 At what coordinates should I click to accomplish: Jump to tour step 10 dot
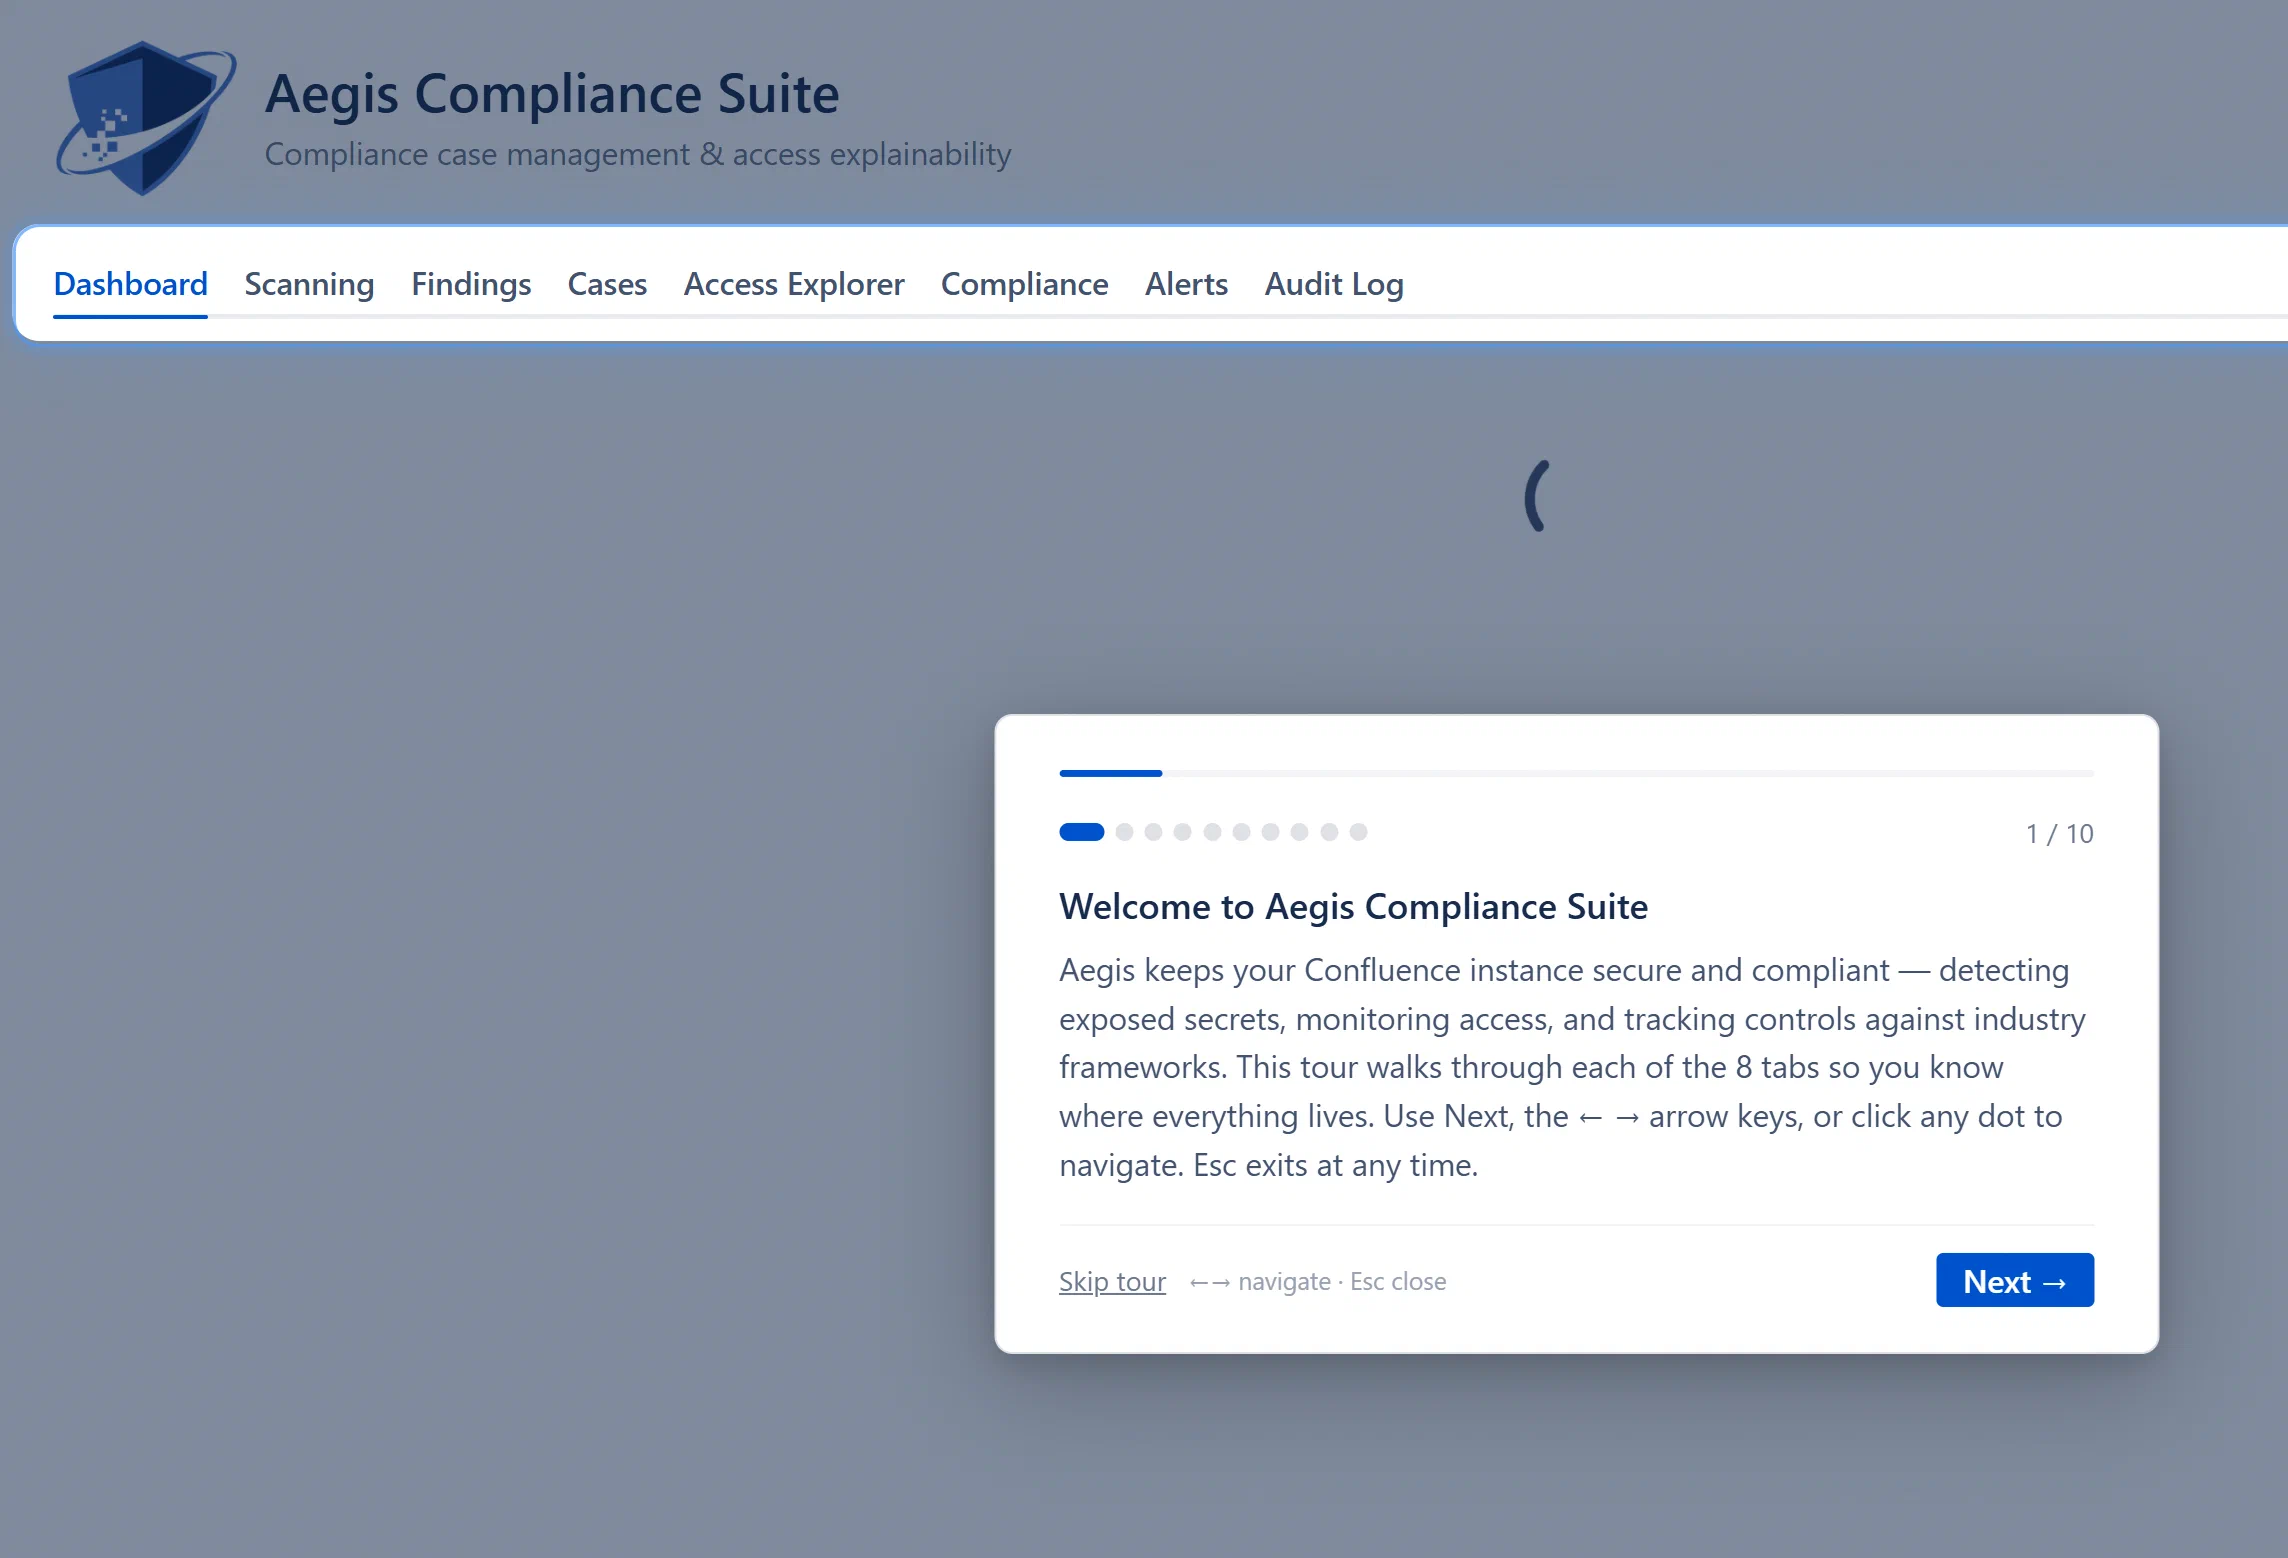pyautogui.click(x=1358, y=832)
